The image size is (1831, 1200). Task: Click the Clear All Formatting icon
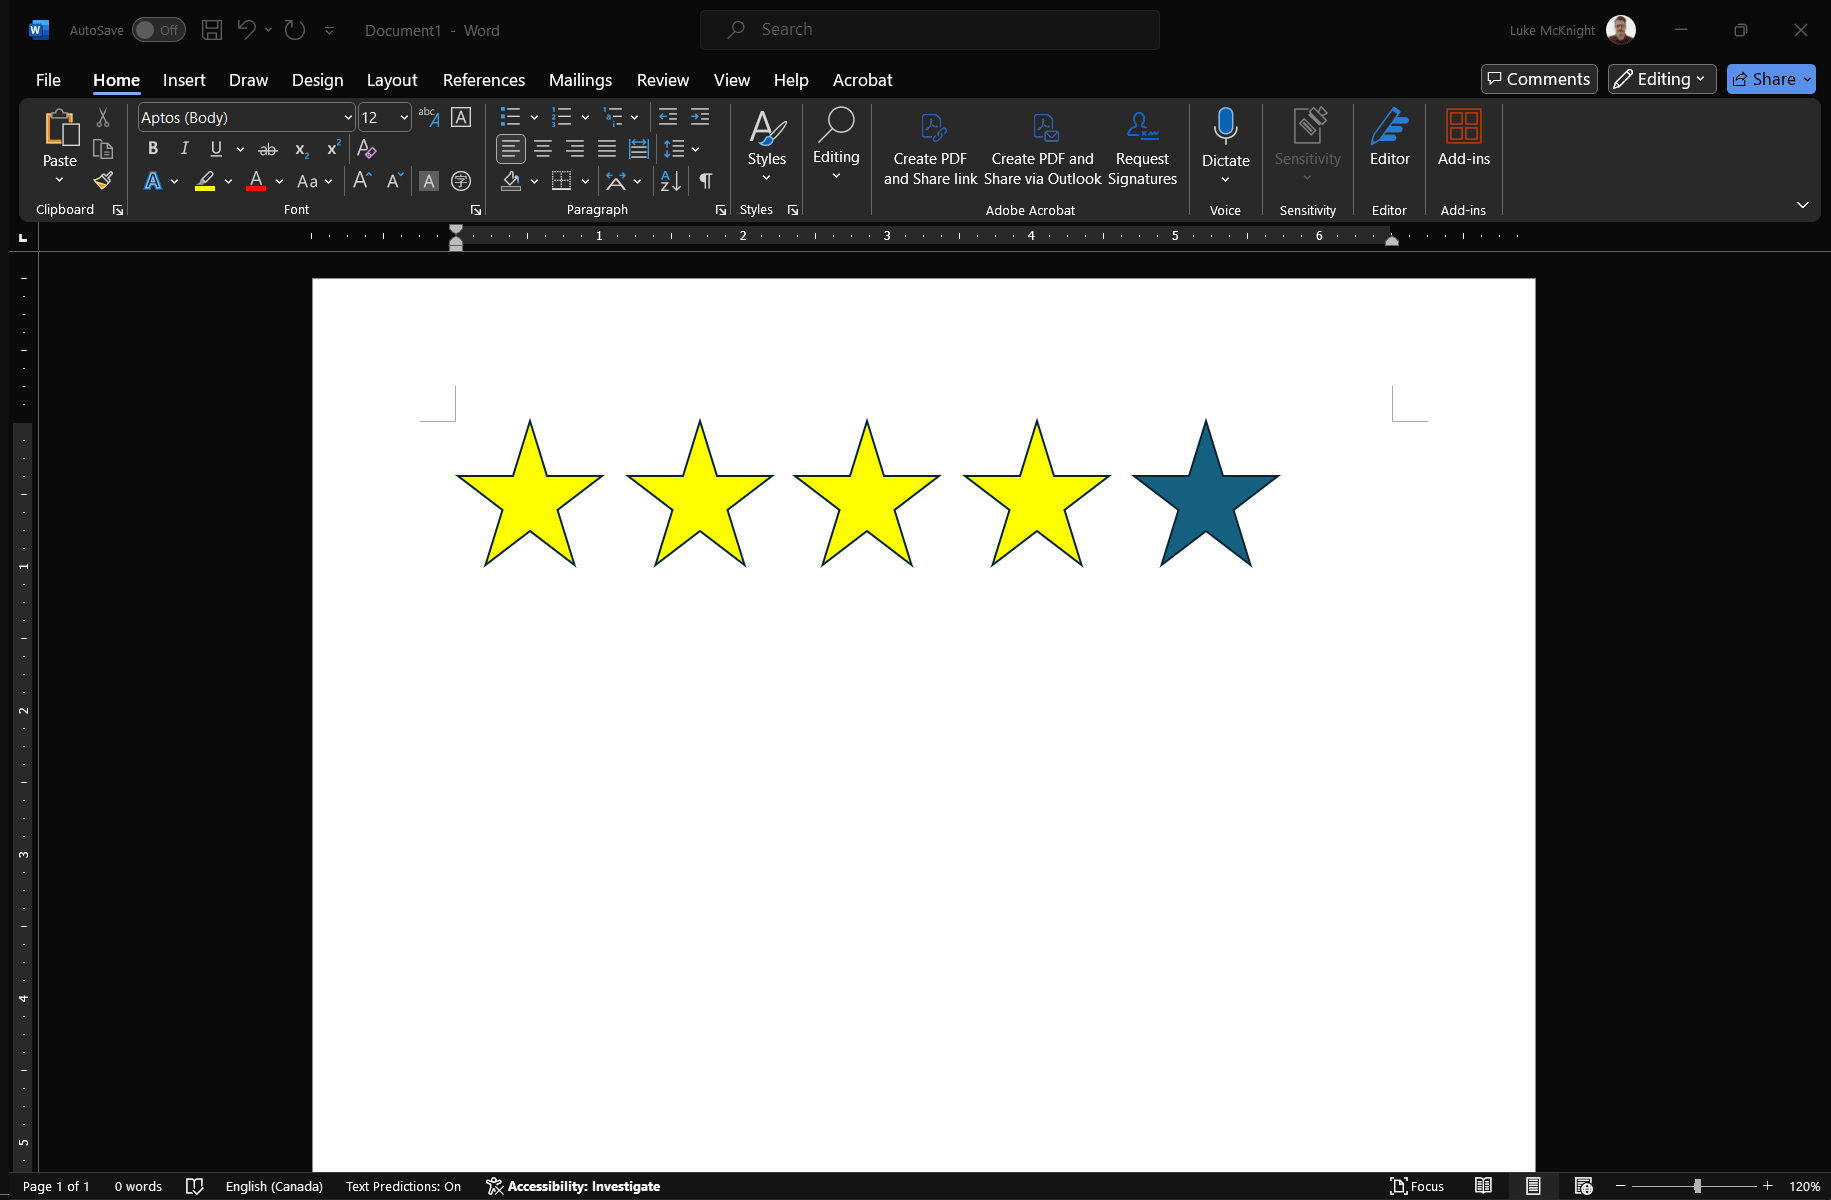(367, 149)
